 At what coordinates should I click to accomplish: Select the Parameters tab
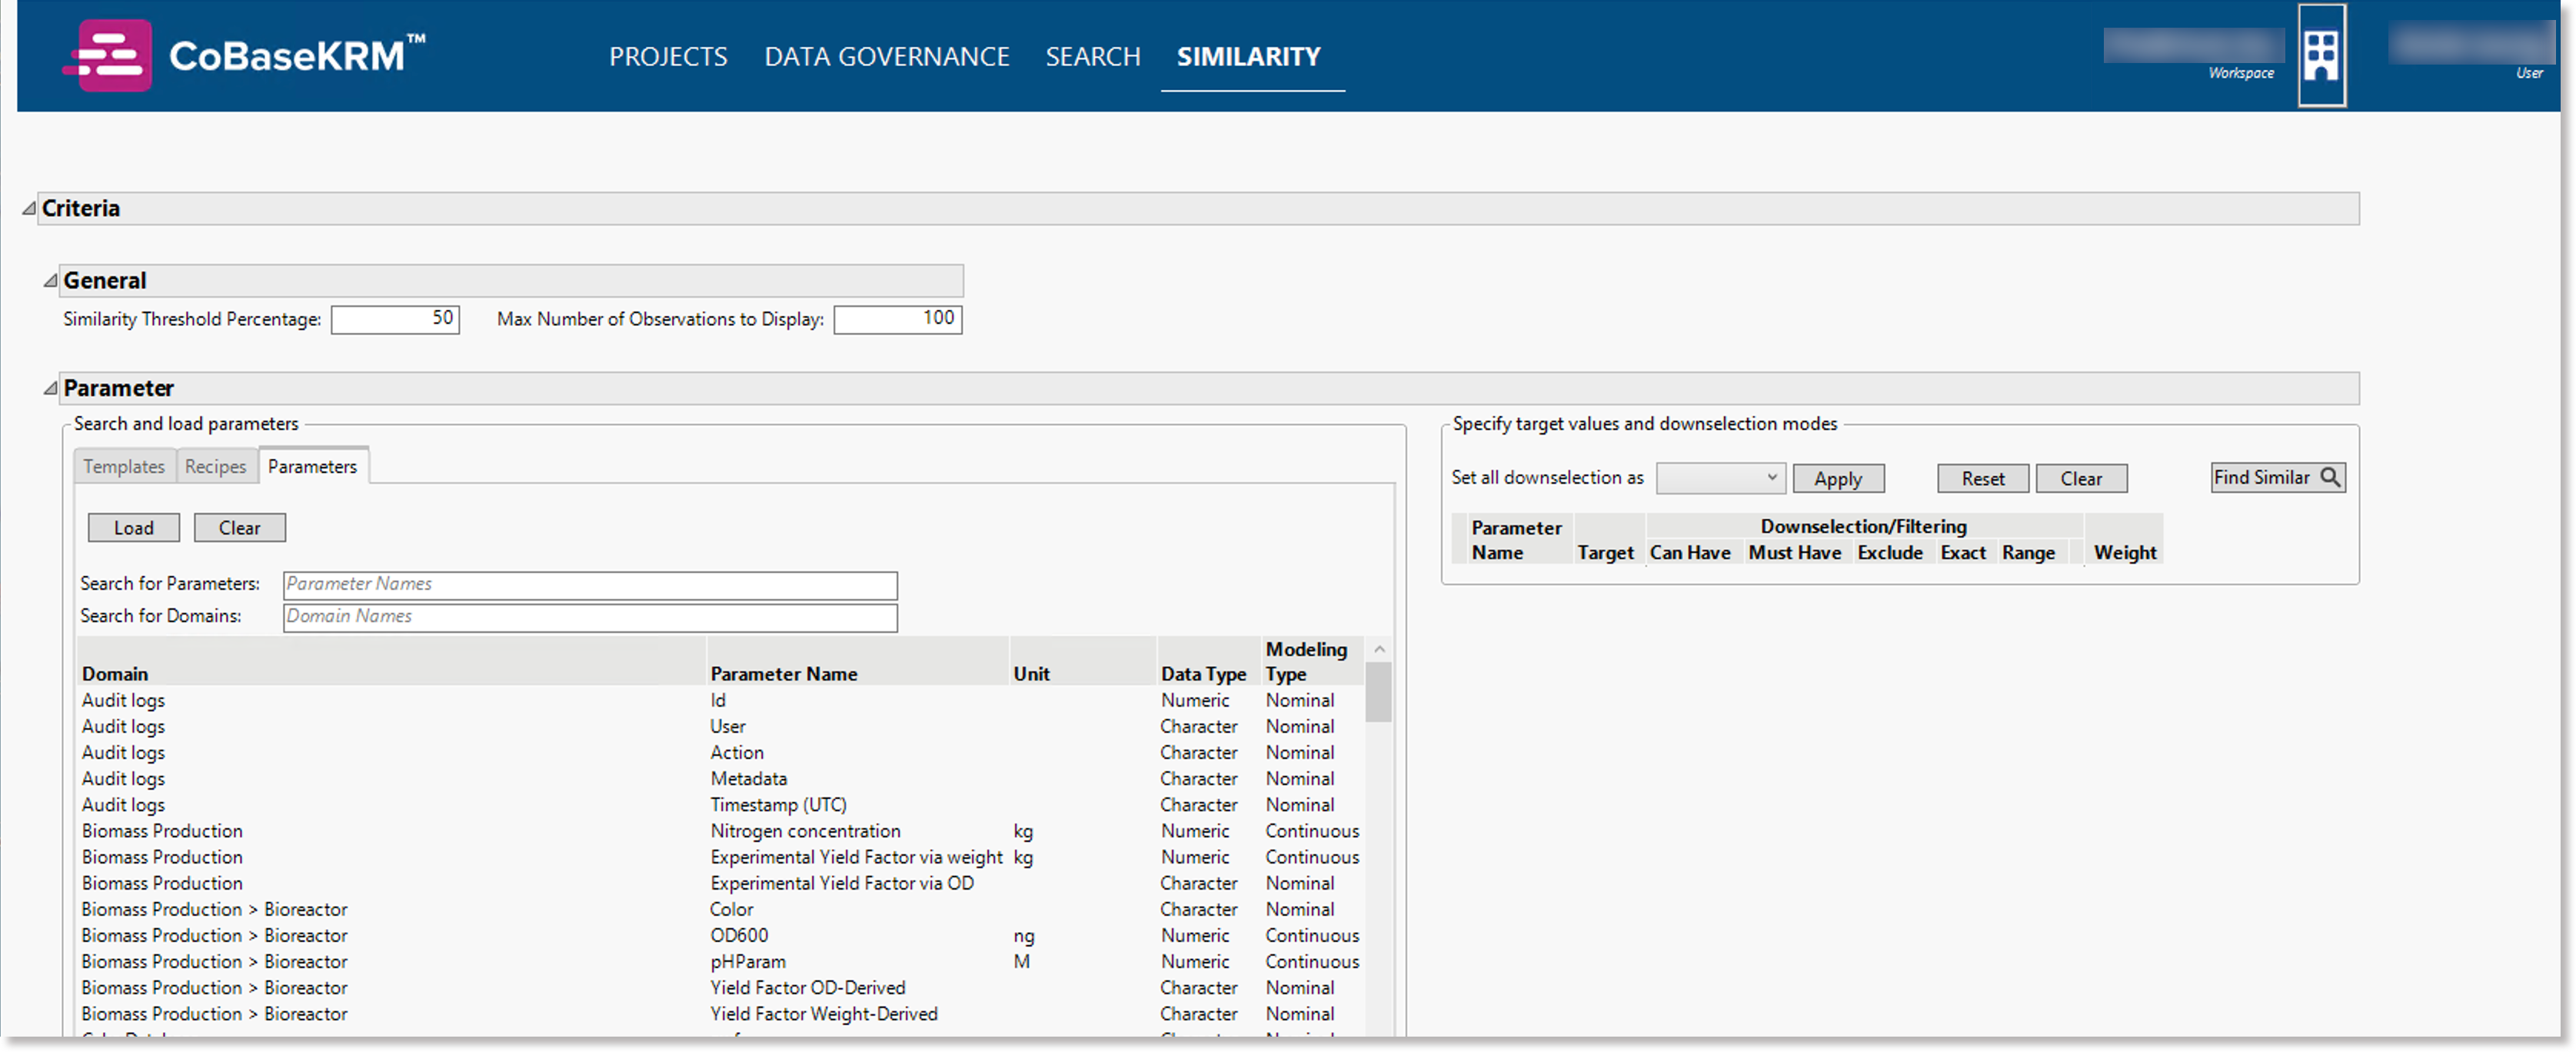(x=312, y=467)
